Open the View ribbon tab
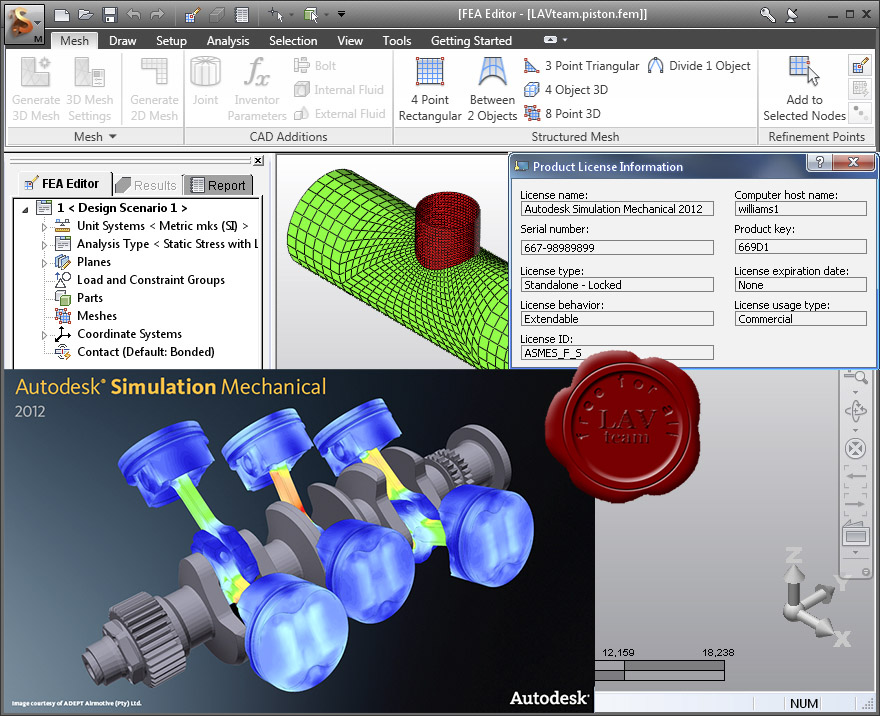This screenshot has height=716, width=880. click(350, 40)
